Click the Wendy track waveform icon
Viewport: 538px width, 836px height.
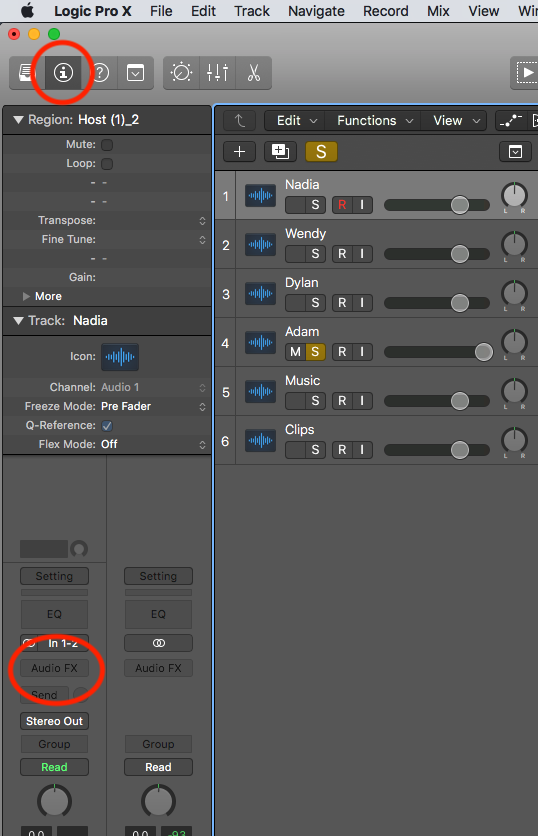[x=260, y=245]
